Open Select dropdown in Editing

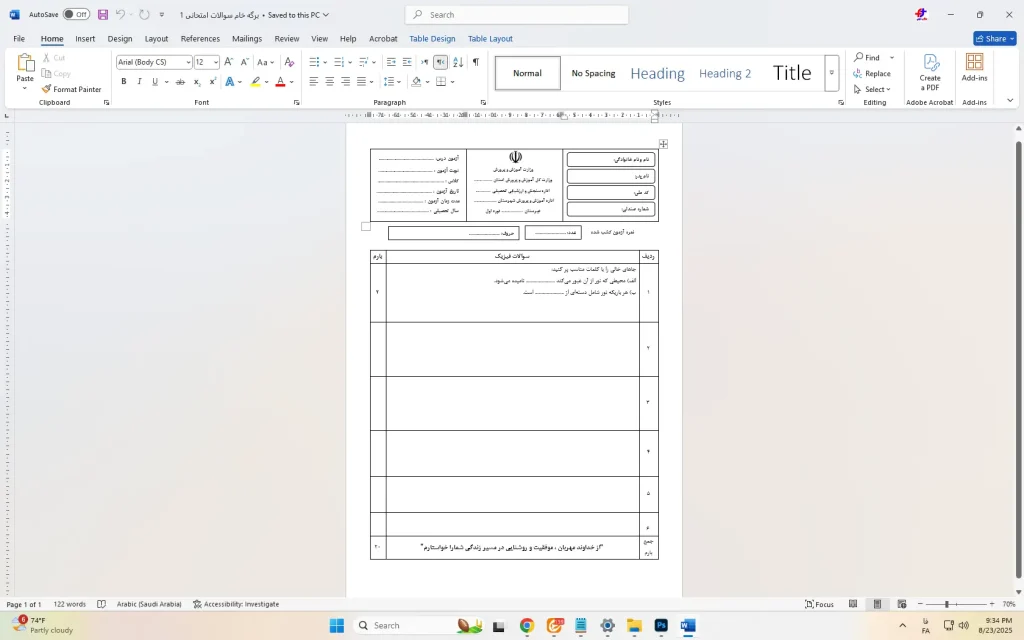pyautogui.click(x=872, y=89)
